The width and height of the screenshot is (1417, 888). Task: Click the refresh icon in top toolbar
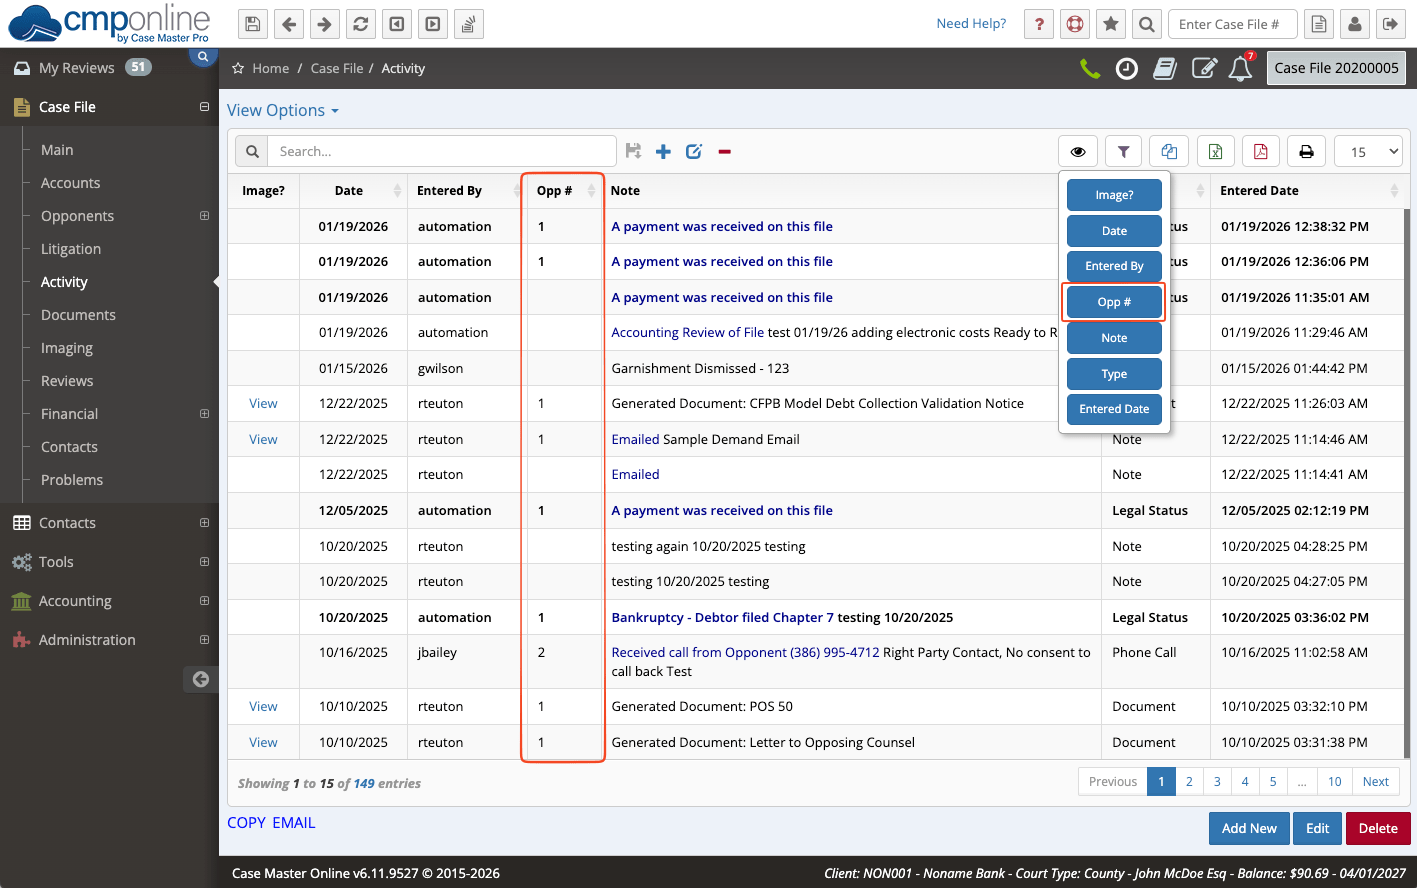(361, 24)
